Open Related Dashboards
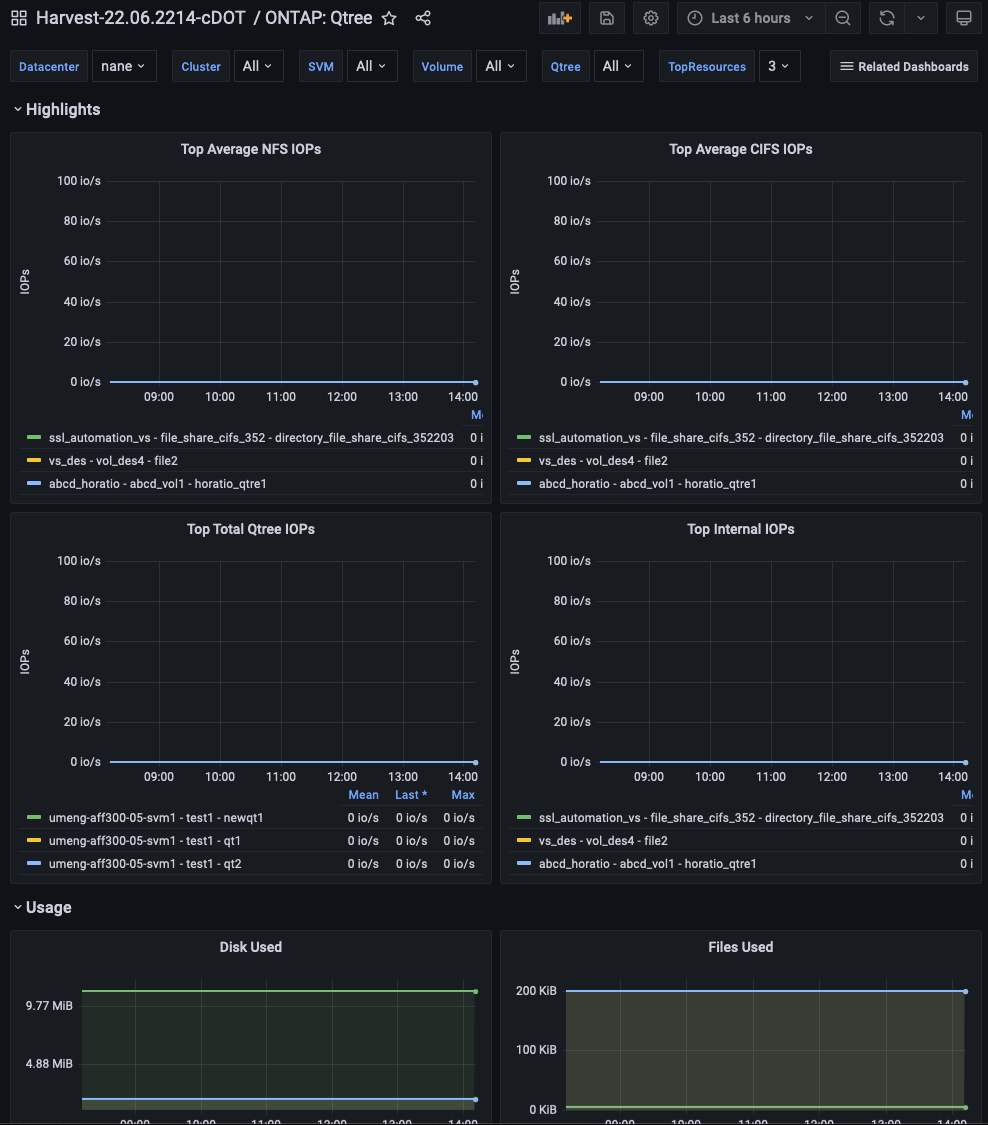Image resolution: width=988 pixels, height=1125 pixels. coord(903,66)
